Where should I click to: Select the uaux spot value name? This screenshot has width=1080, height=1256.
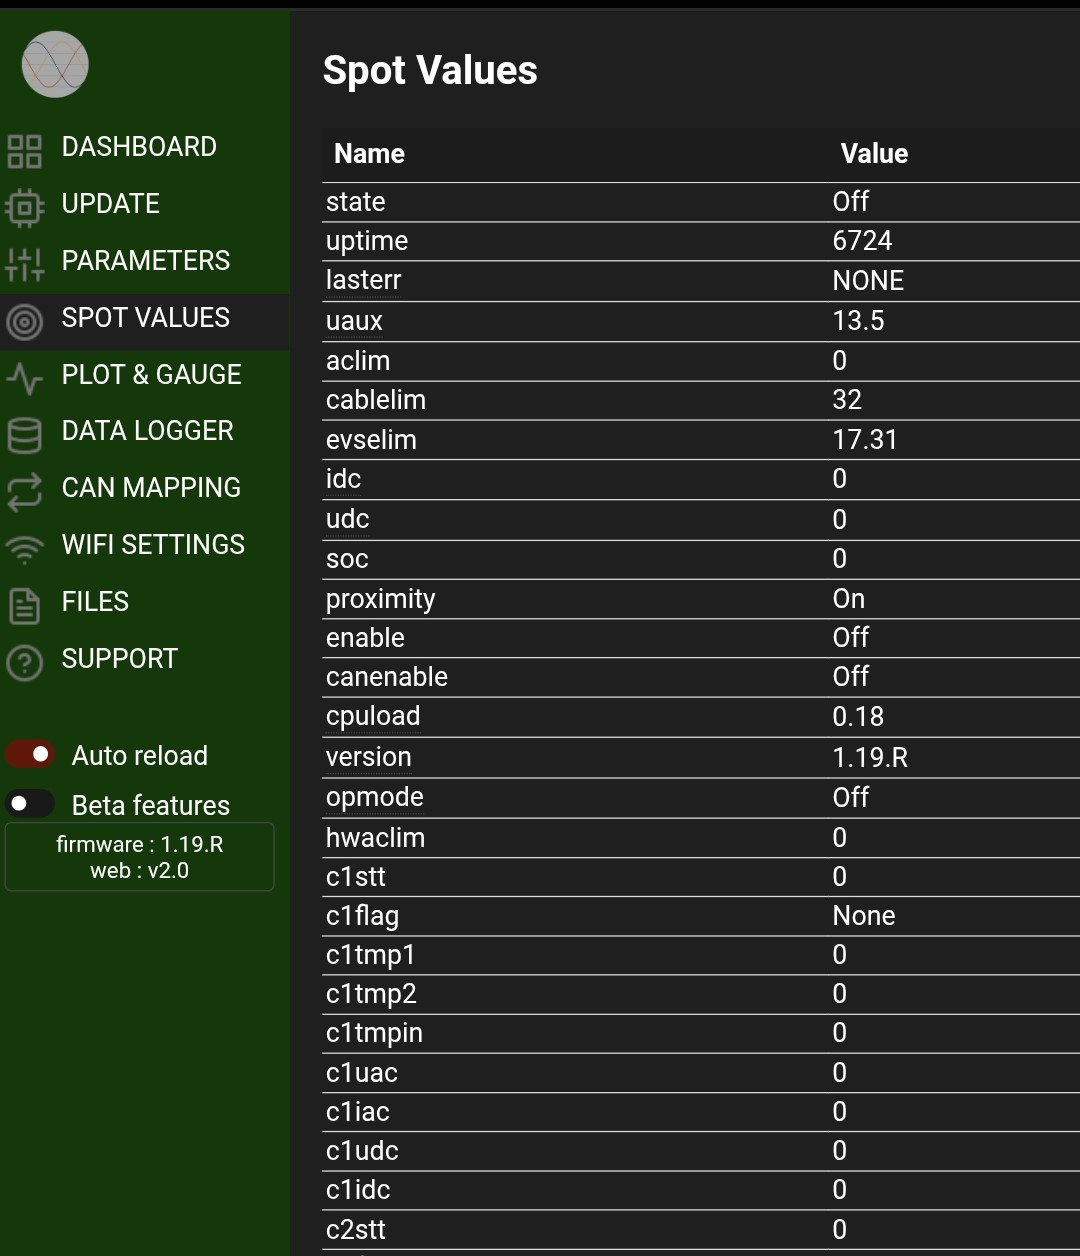coord(354,321)
